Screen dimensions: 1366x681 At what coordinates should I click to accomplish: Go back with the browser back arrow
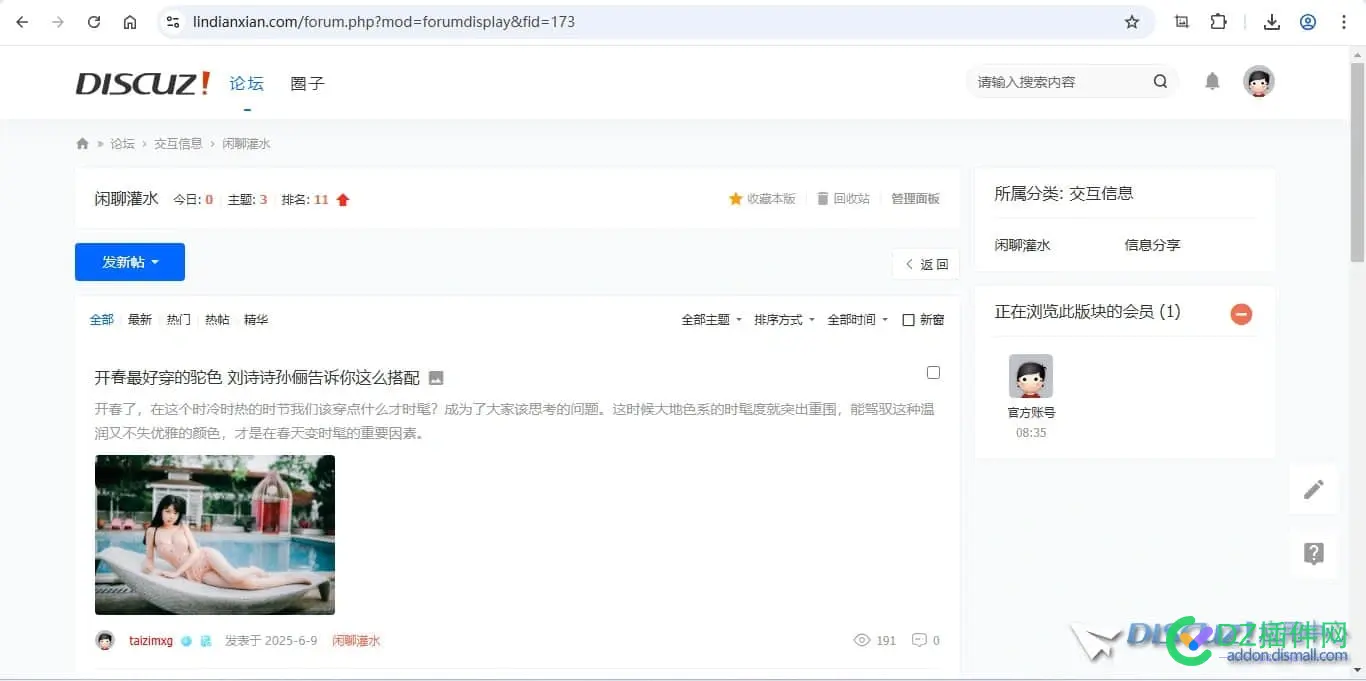22,22
